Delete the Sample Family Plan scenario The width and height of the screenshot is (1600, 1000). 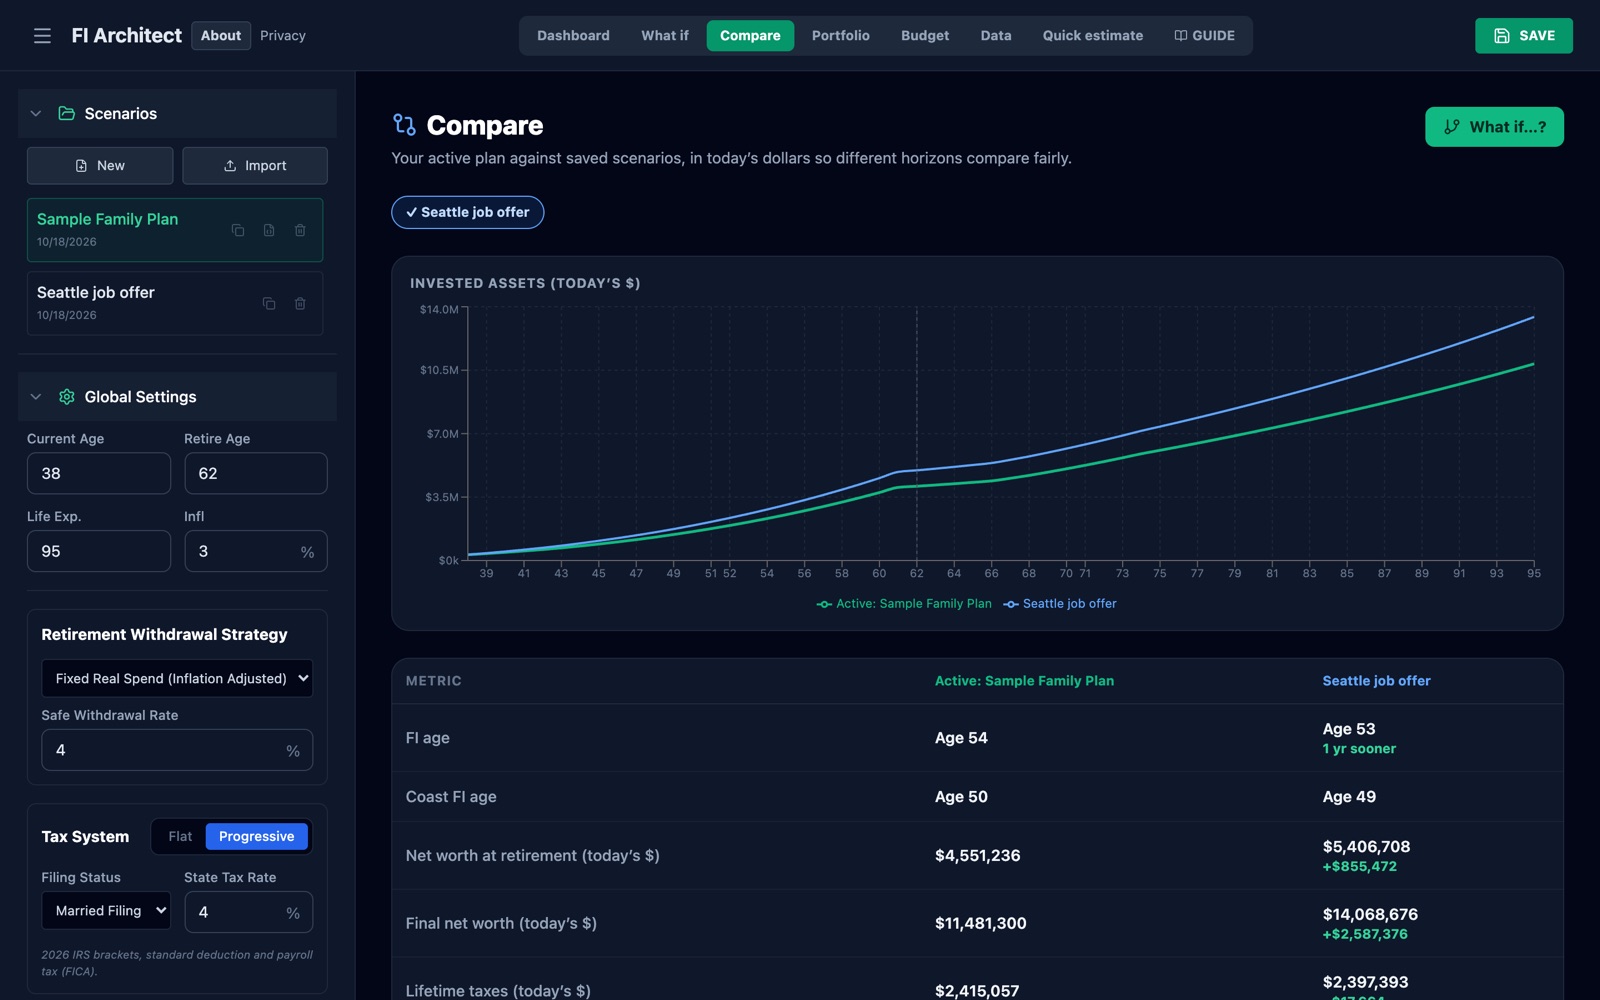coord(300,230)
